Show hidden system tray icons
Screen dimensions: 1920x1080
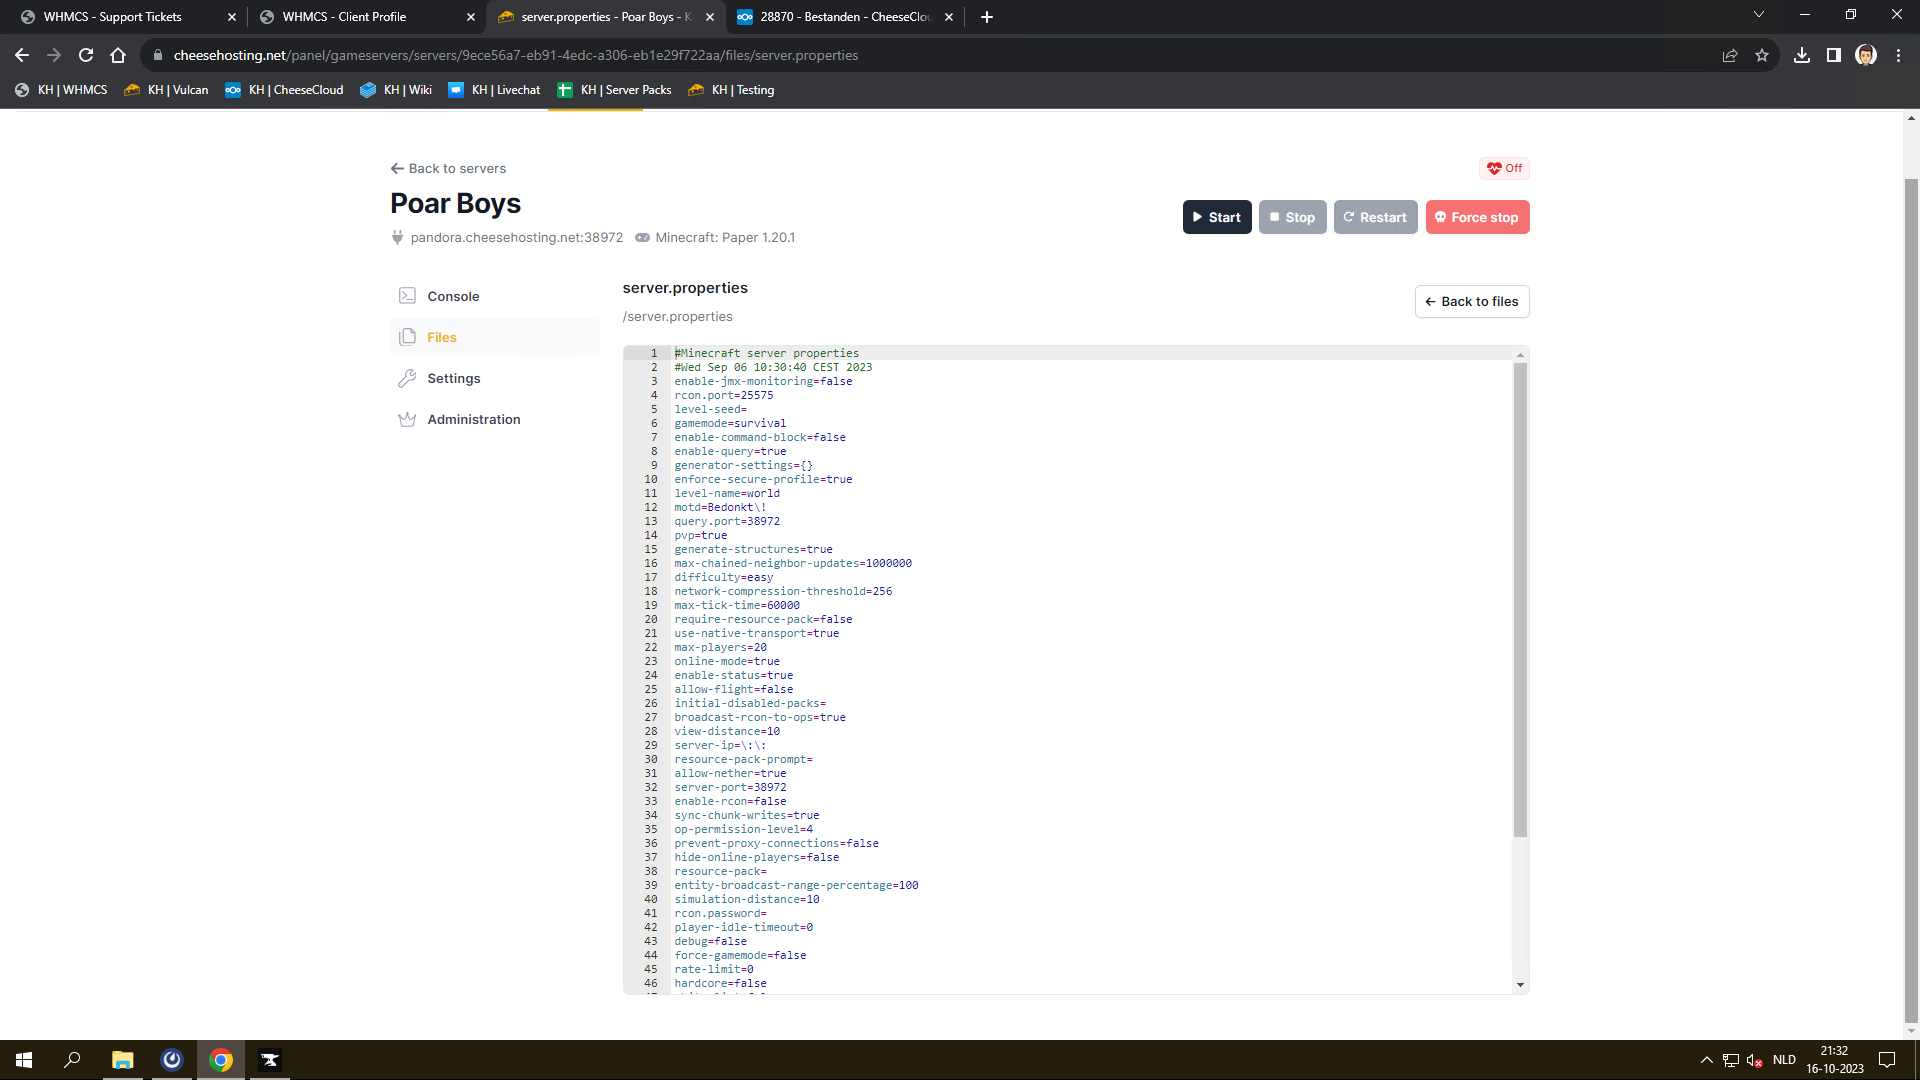(x=1706, y=1060)
